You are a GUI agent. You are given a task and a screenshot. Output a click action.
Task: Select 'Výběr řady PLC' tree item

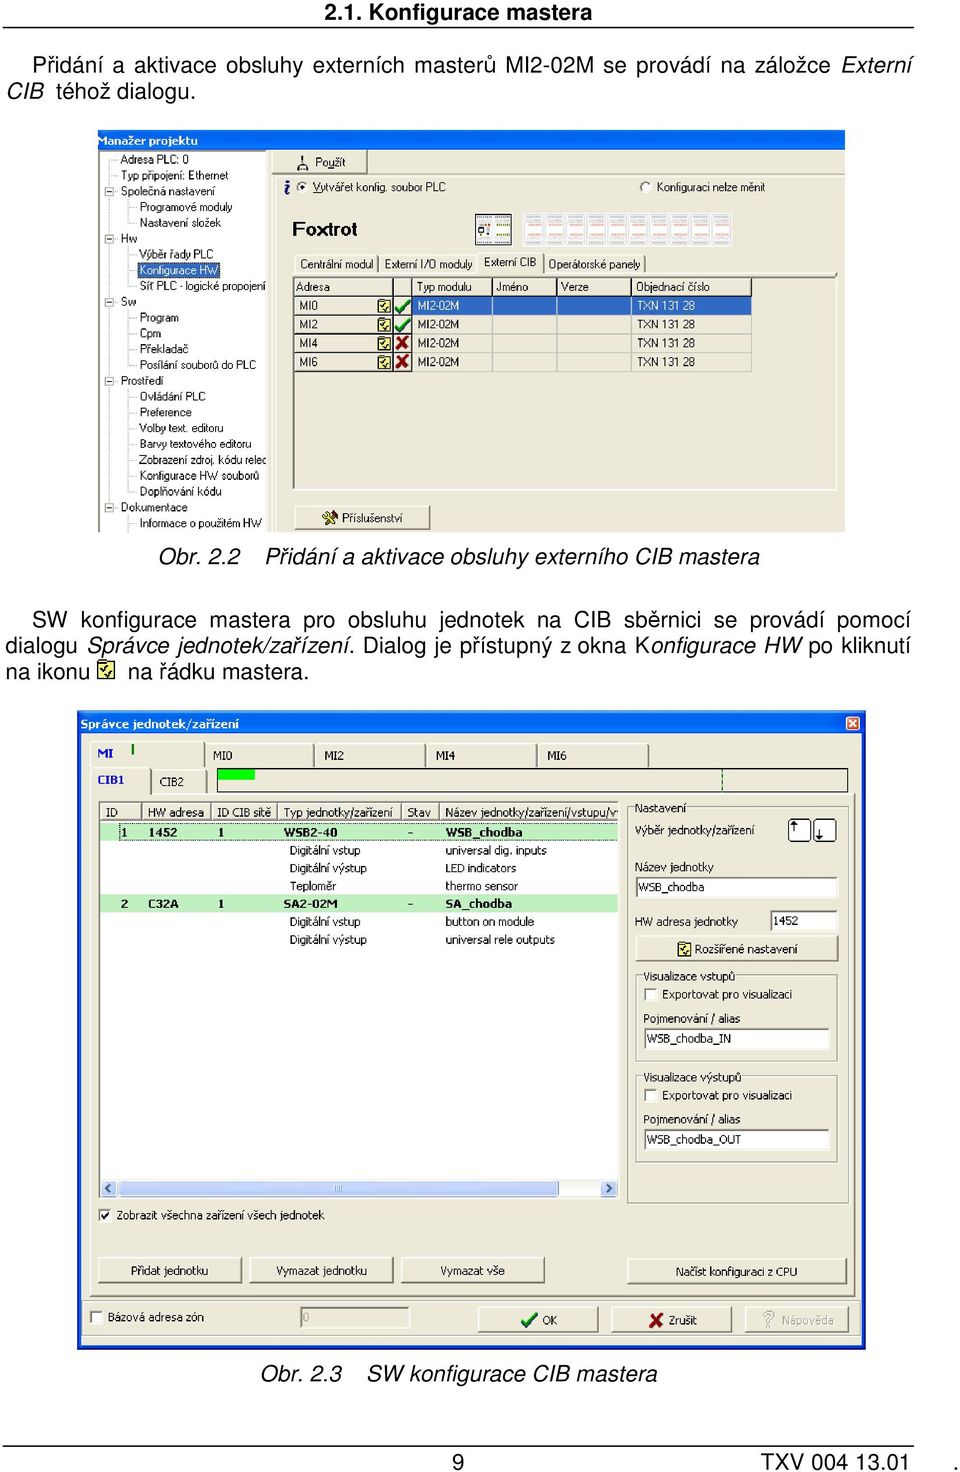click(176, 254)
